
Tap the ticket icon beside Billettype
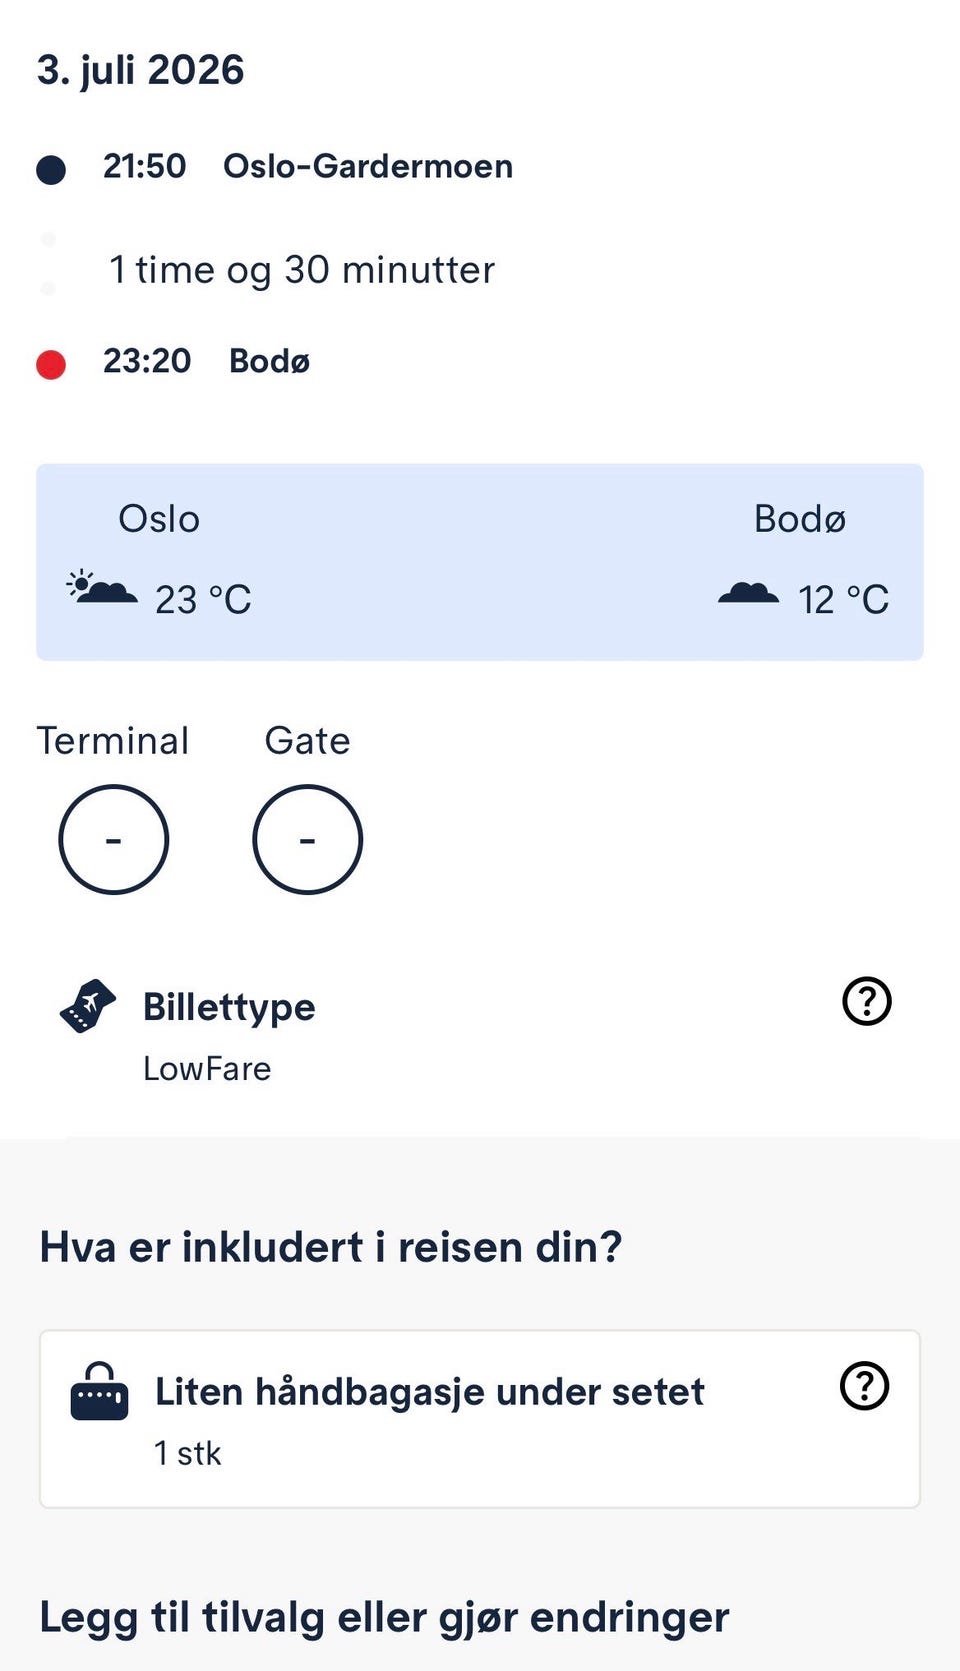tap(88, 1005)
